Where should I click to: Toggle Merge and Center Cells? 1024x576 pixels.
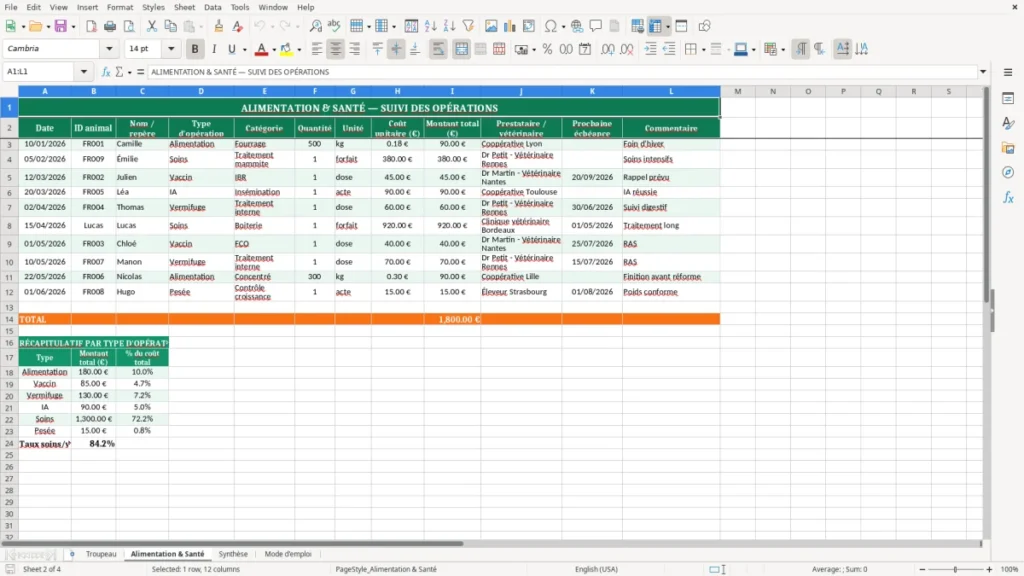[461, 49]
